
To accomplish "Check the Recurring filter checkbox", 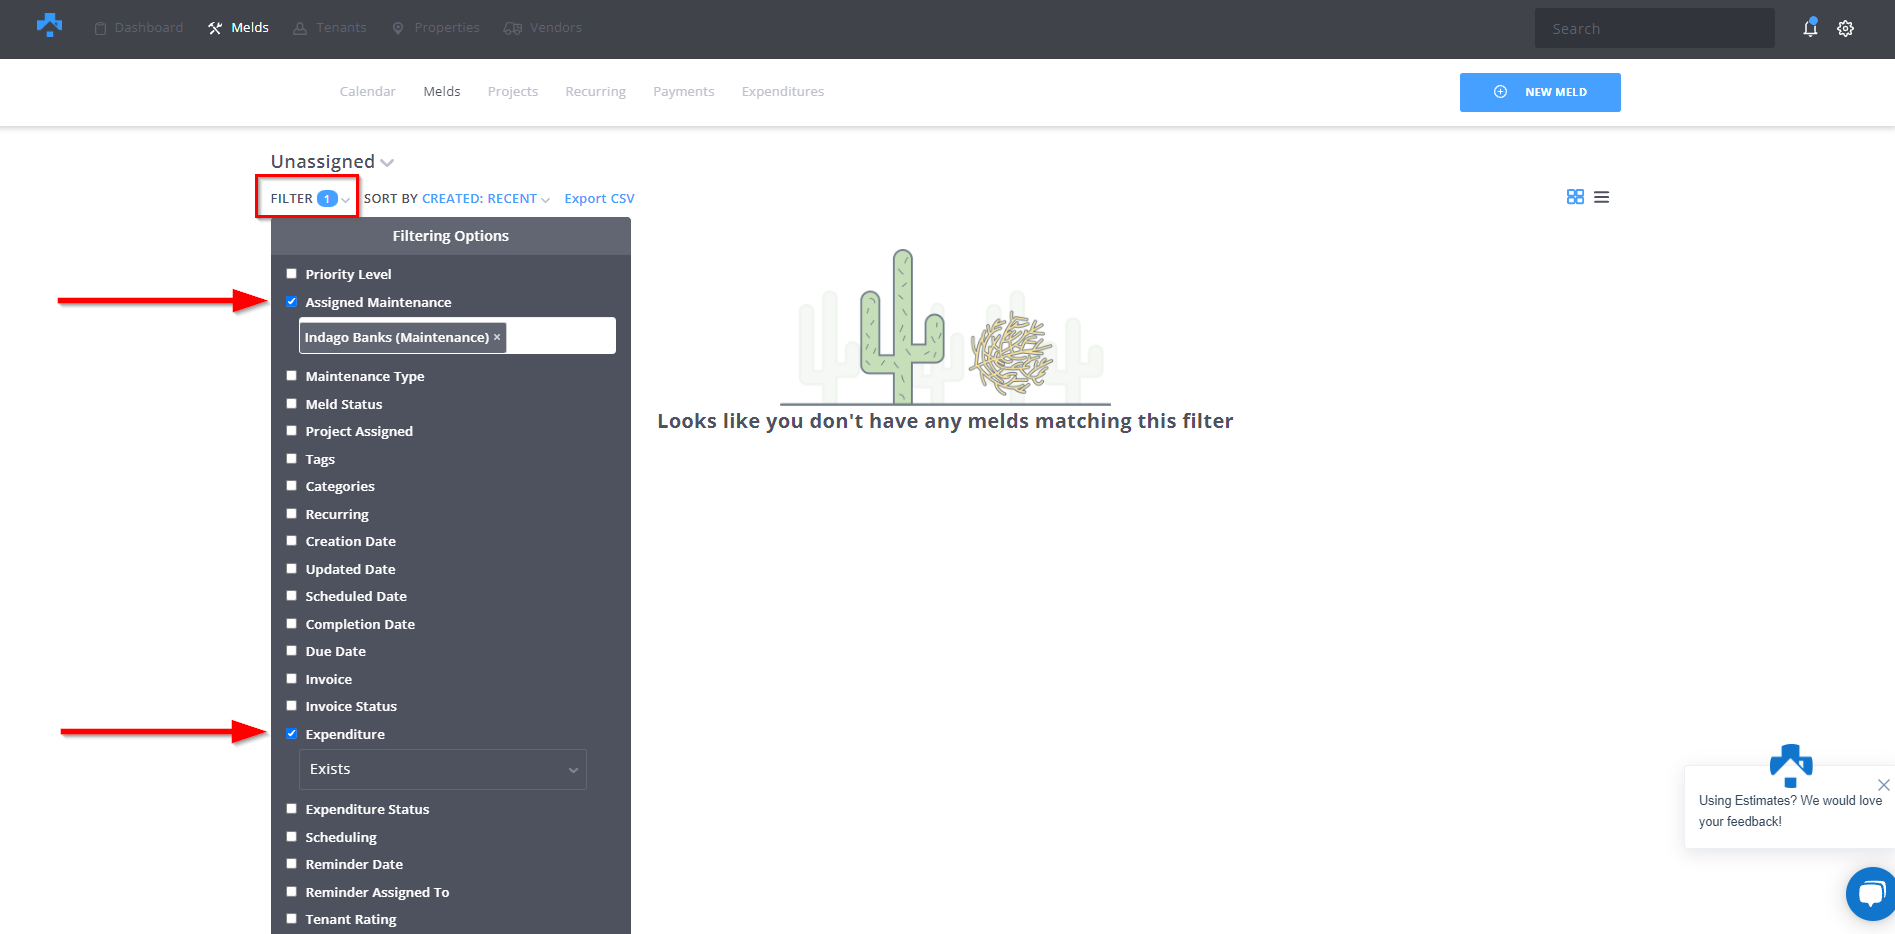I will pyautogui.click(x=292, y=513).
